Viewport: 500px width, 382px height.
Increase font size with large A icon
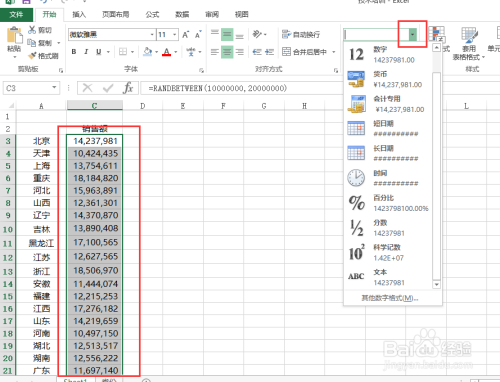coord(186,34)
